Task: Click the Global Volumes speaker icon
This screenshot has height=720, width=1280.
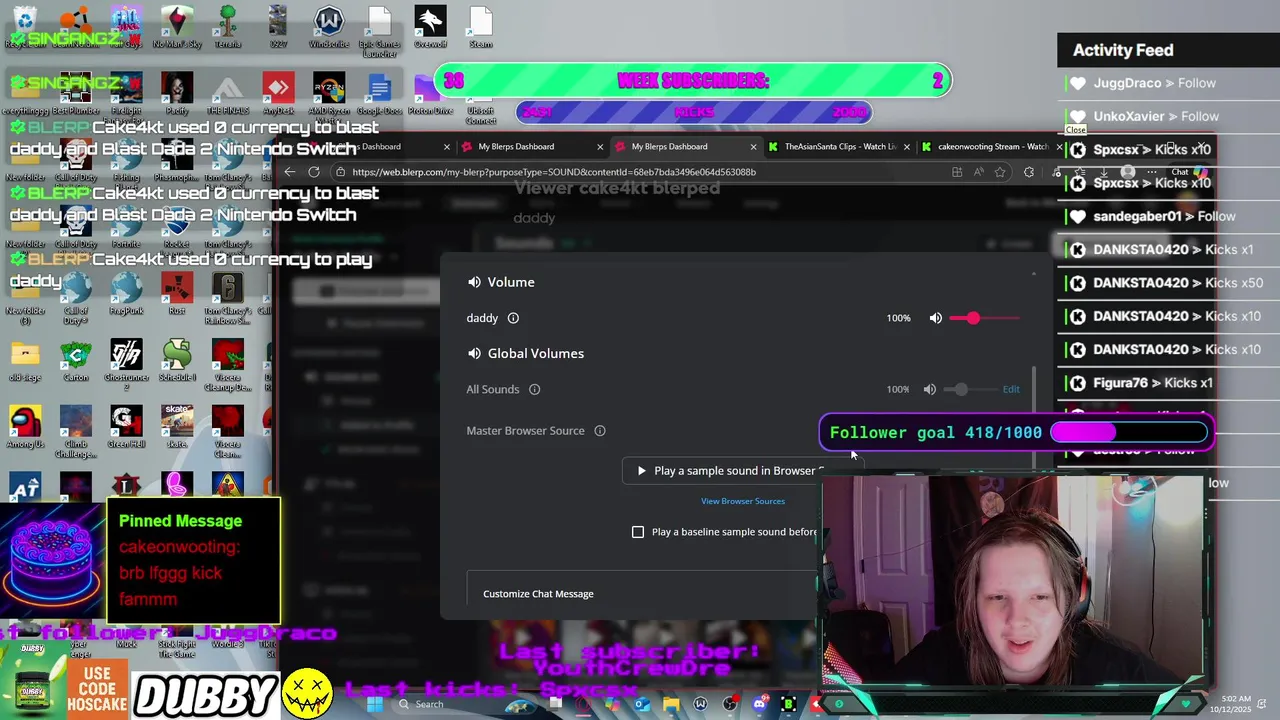Action: click(x=474, y=353)
